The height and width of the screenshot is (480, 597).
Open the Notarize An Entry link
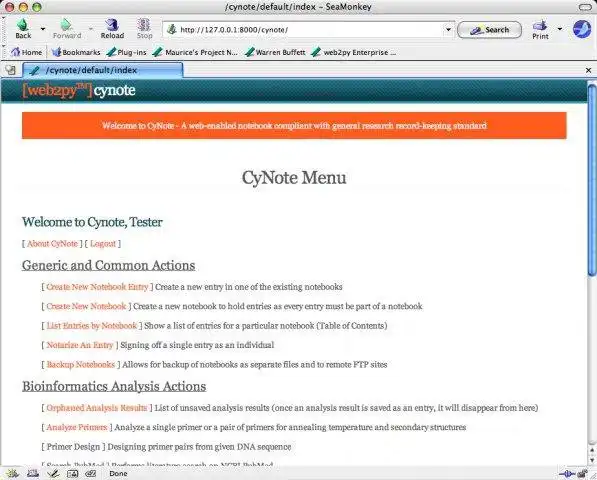[80, 345]
